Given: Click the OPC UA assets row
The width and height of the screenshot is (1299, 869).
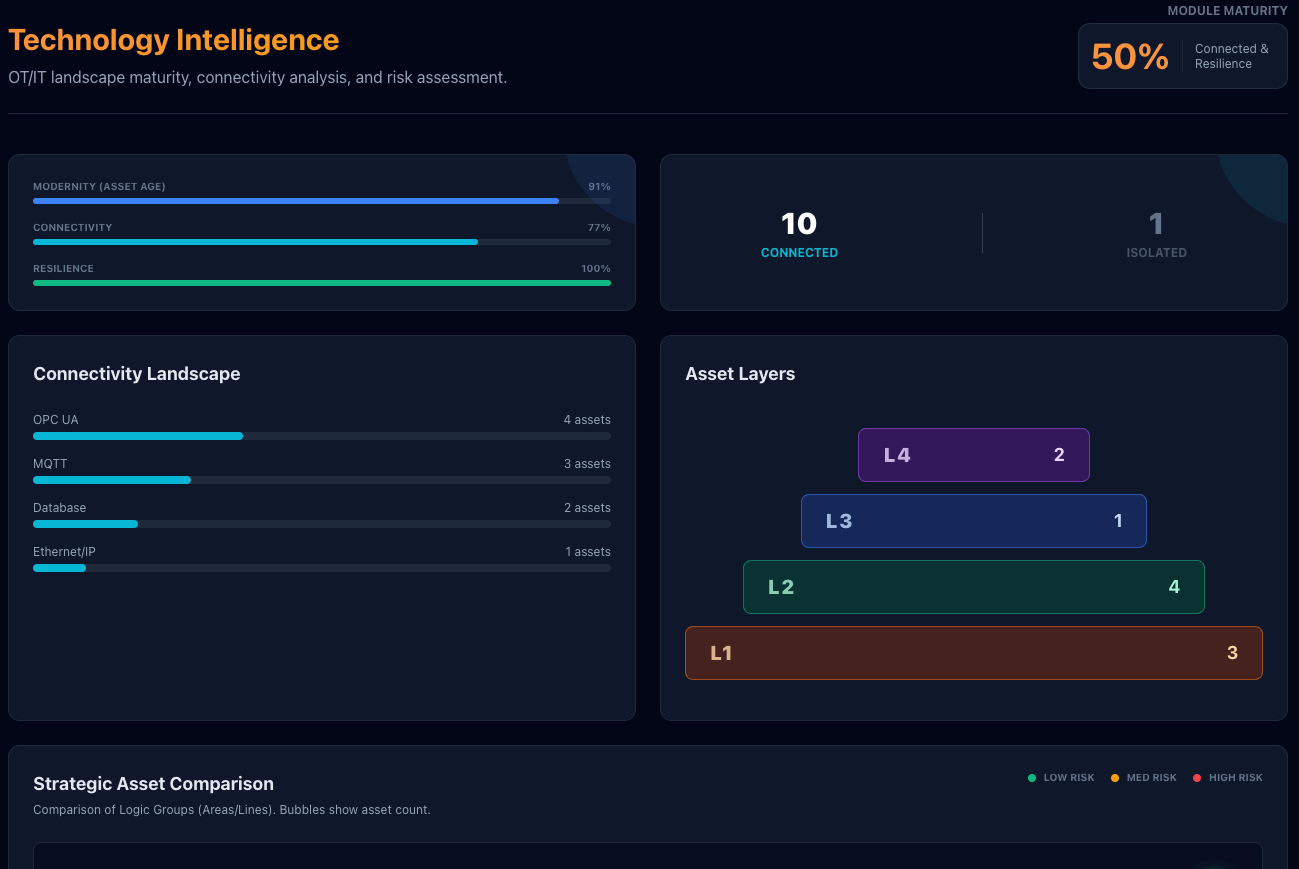Looking at the screenshot, I should pyautogui.click(x=322, y=428).
